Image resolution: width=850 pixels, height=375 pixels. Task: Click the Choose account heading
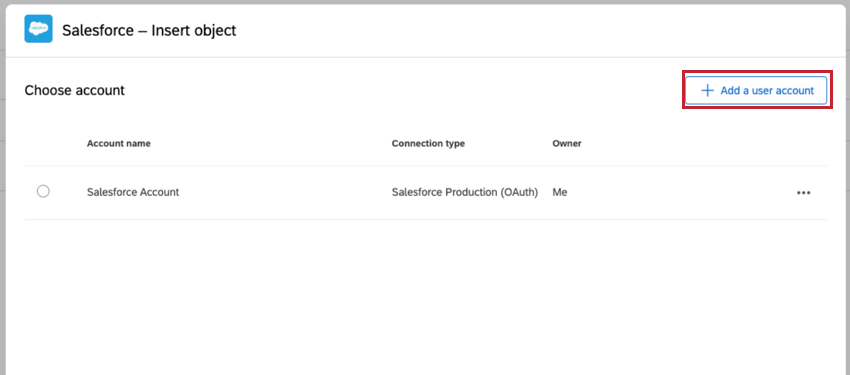[x=75, y=90]
